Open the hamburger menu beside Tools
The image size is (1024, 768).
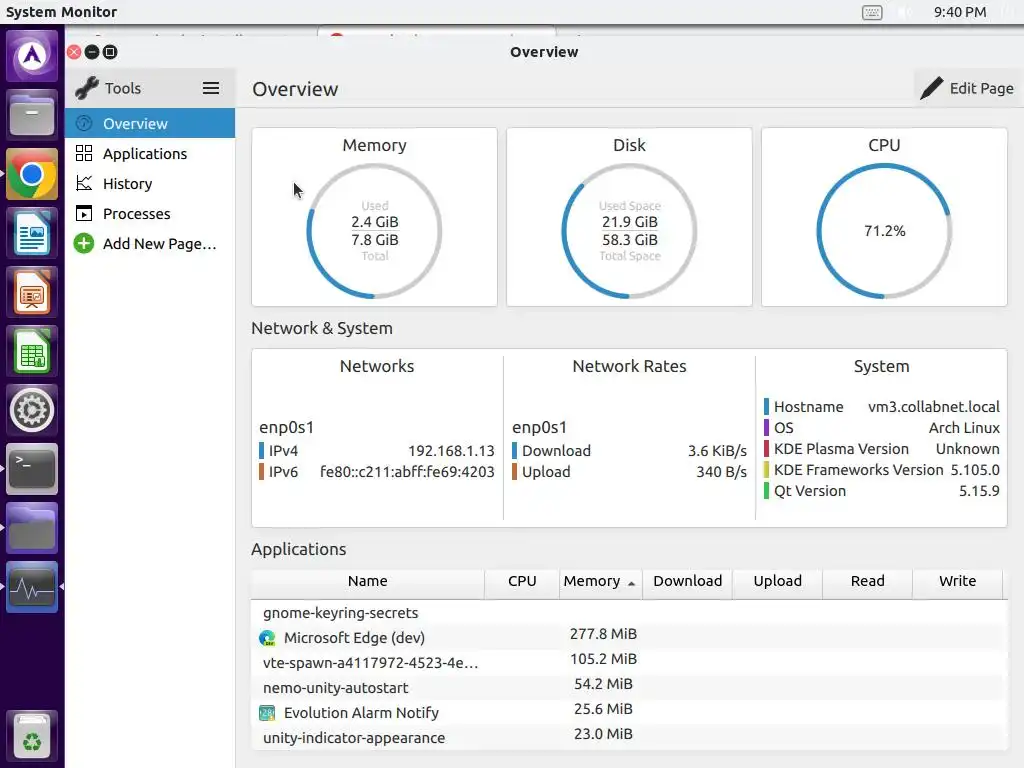(x=210, y=88)
